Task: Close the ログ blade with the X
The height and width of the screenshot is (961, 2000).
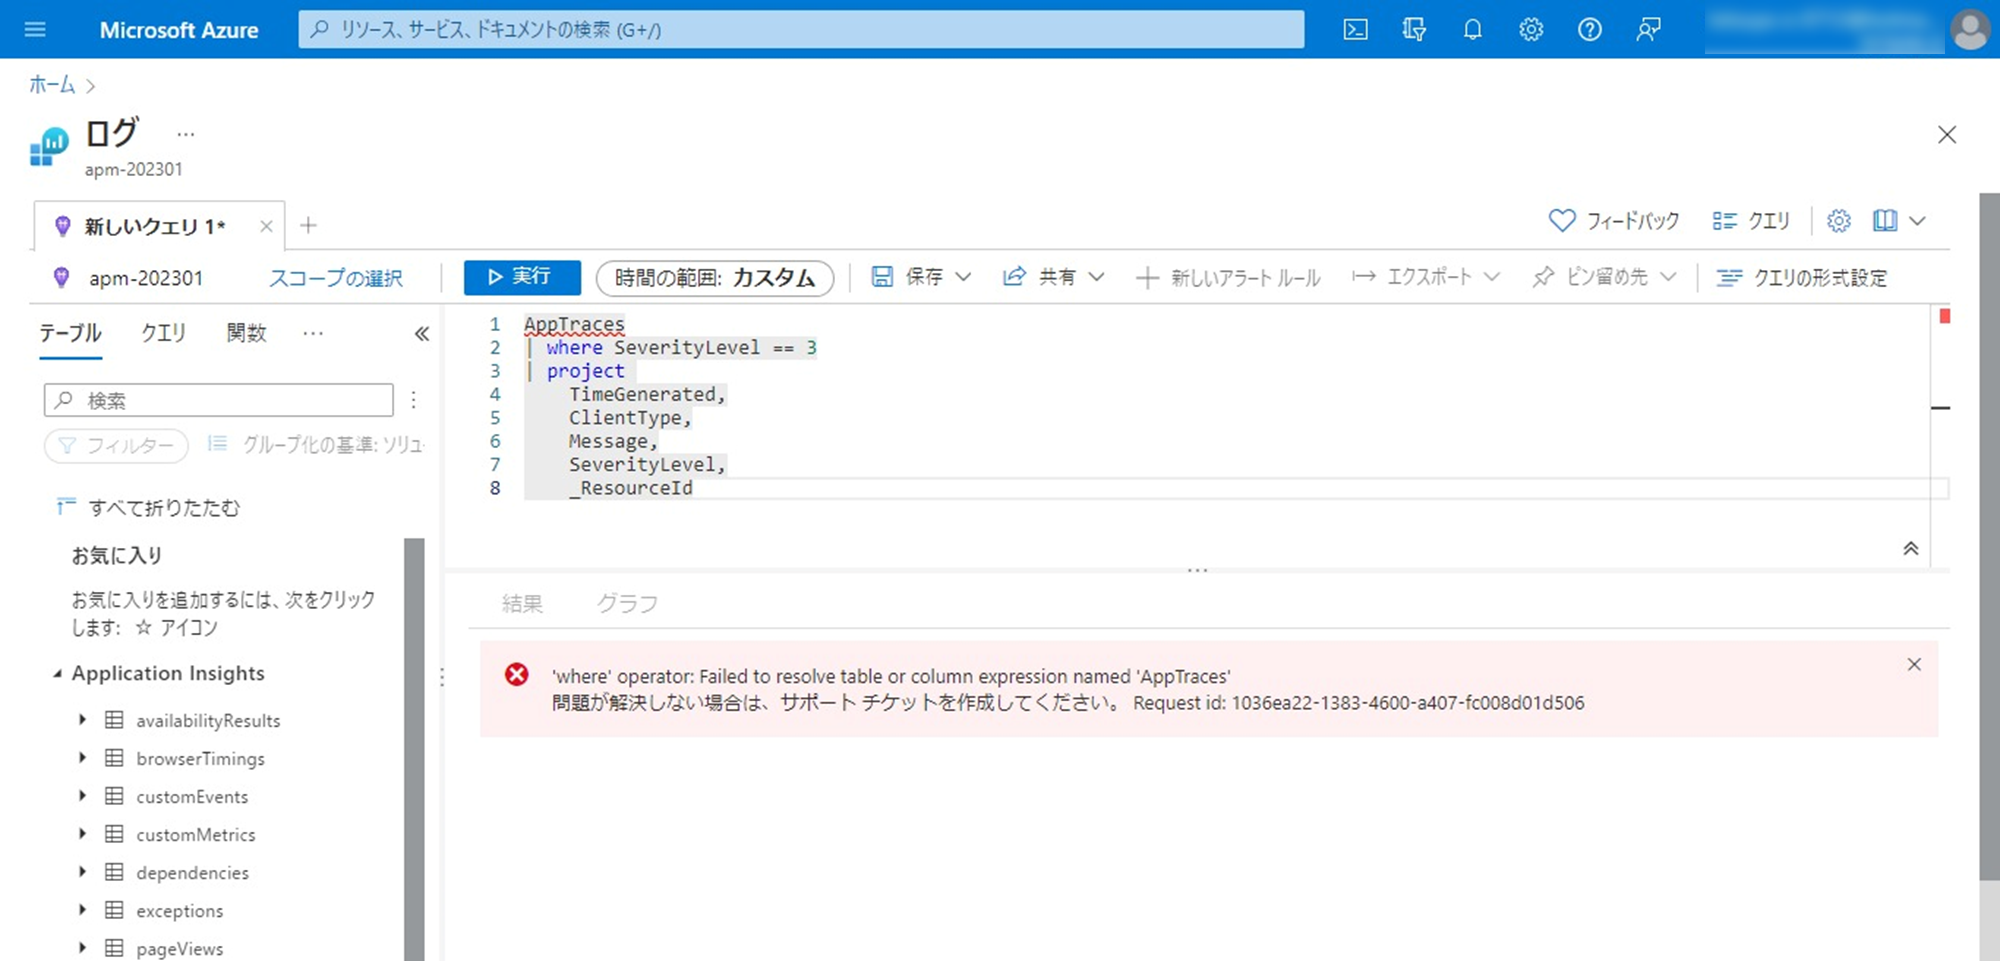Action: coord(1946,135)
